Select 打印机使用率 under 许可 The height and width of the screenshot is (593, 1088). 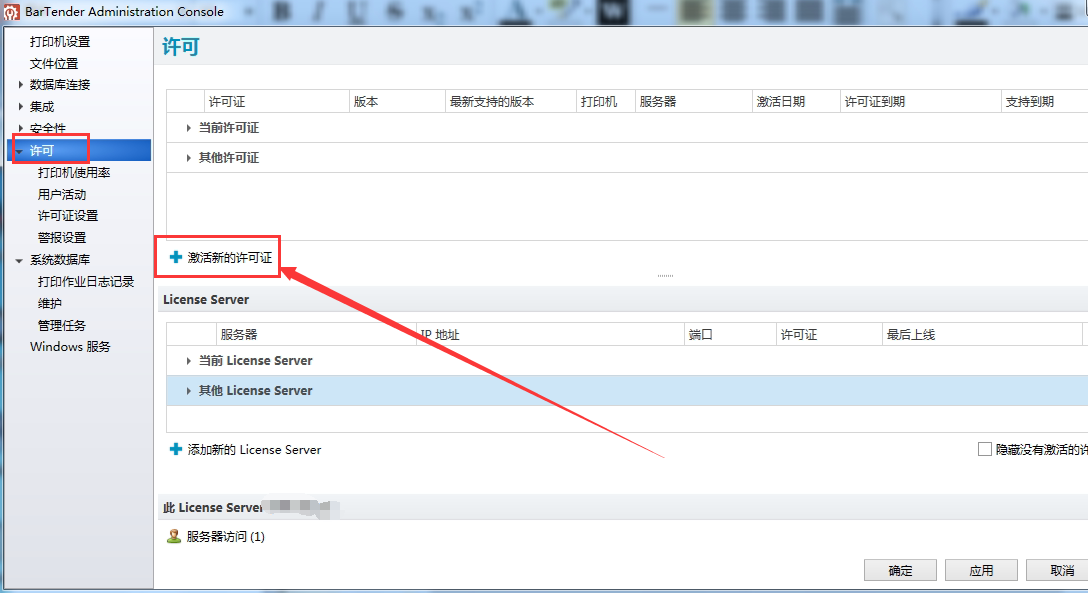pos(74,173)
